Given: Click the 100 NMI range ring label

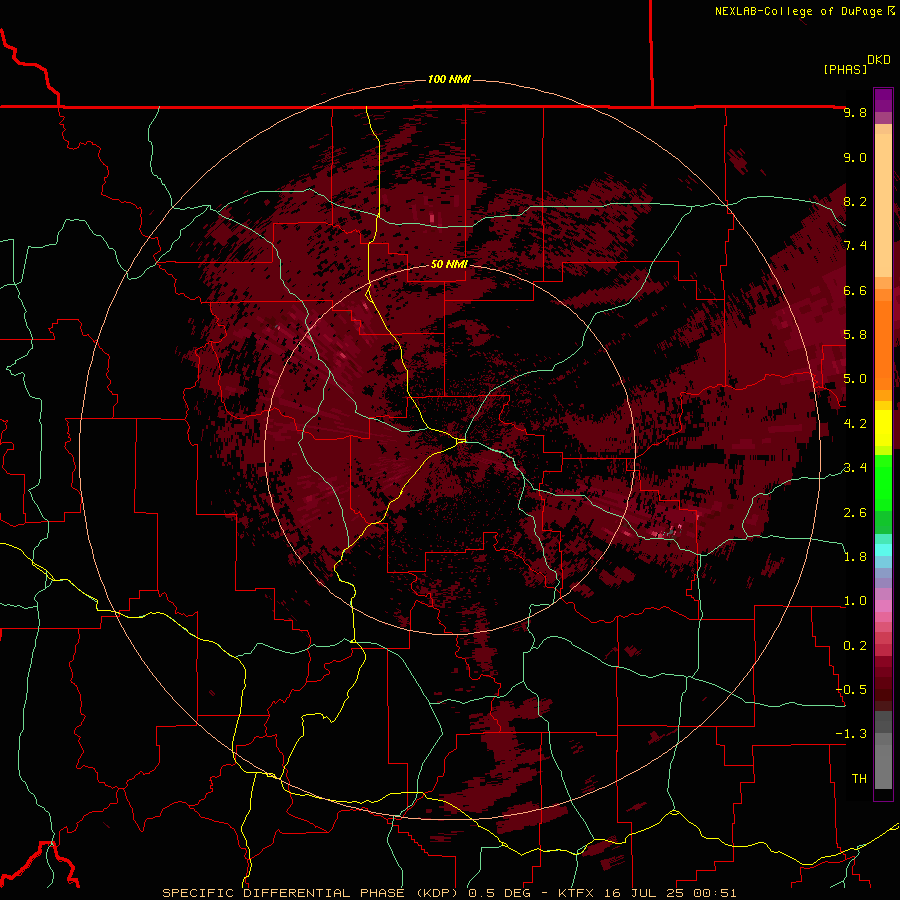Looking at the screenshot, I should coord(449,79).
